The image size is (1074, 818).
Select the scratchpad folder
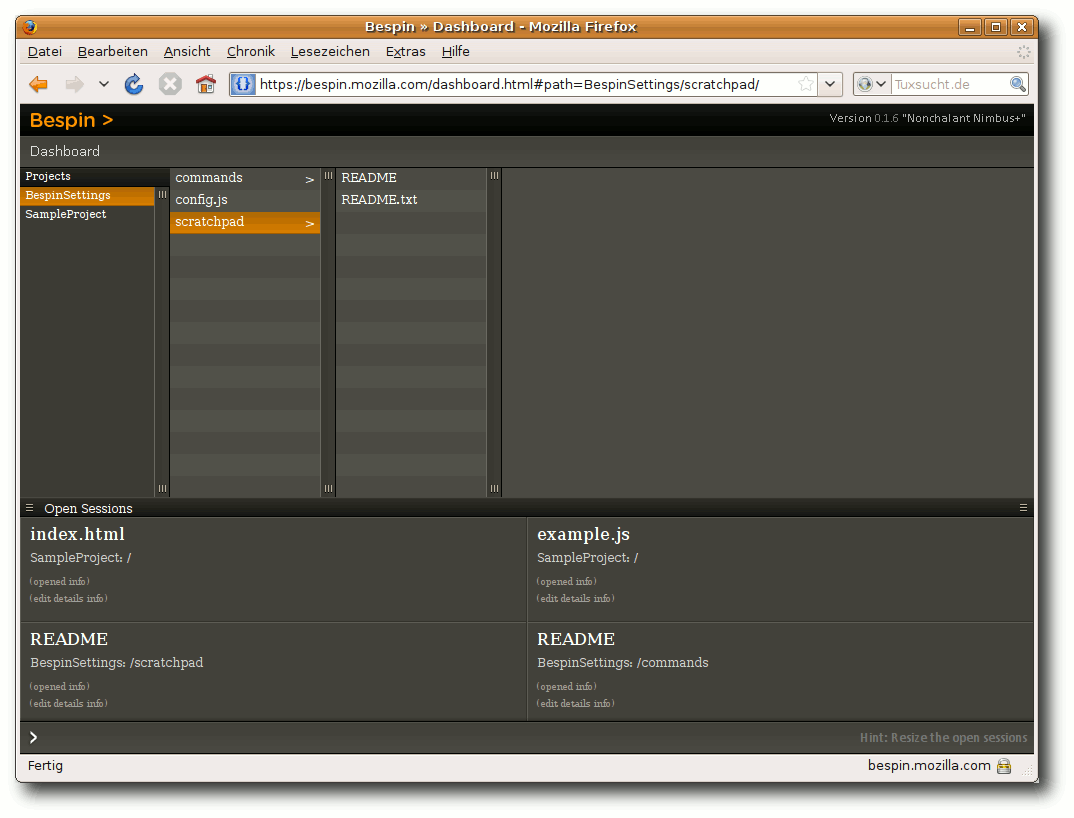coord(245,222)
